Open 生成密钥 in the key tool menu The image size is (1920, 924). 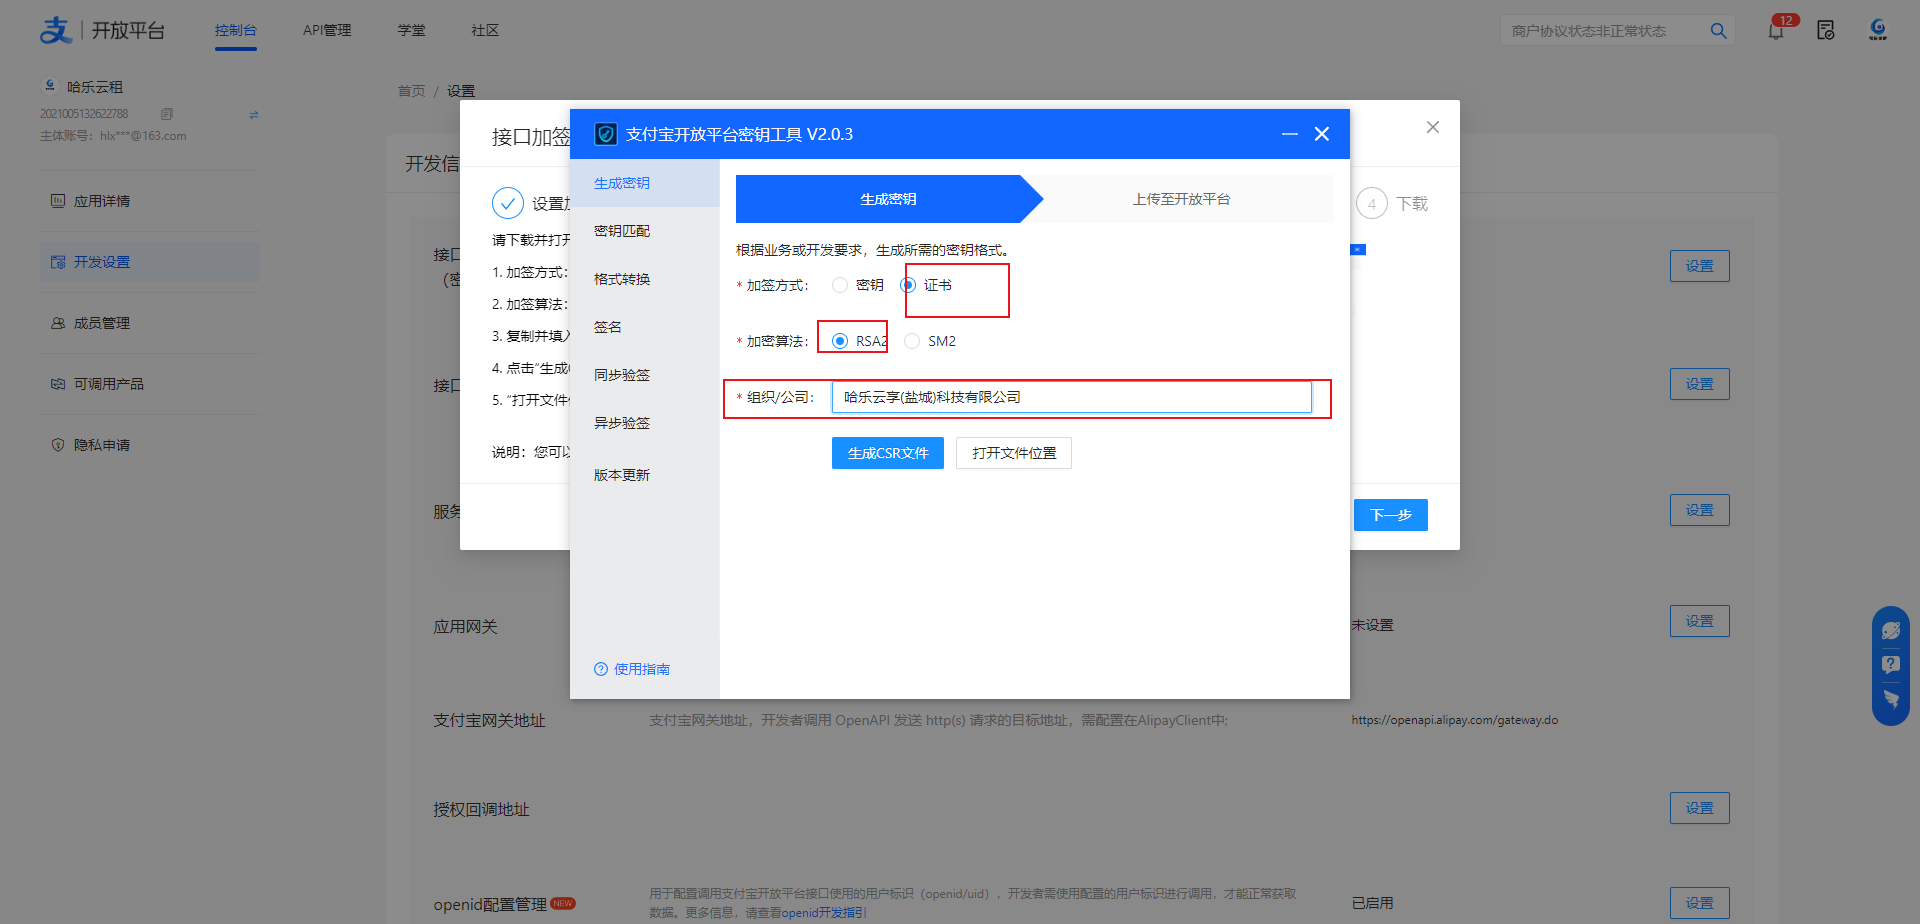coord(645,183)
